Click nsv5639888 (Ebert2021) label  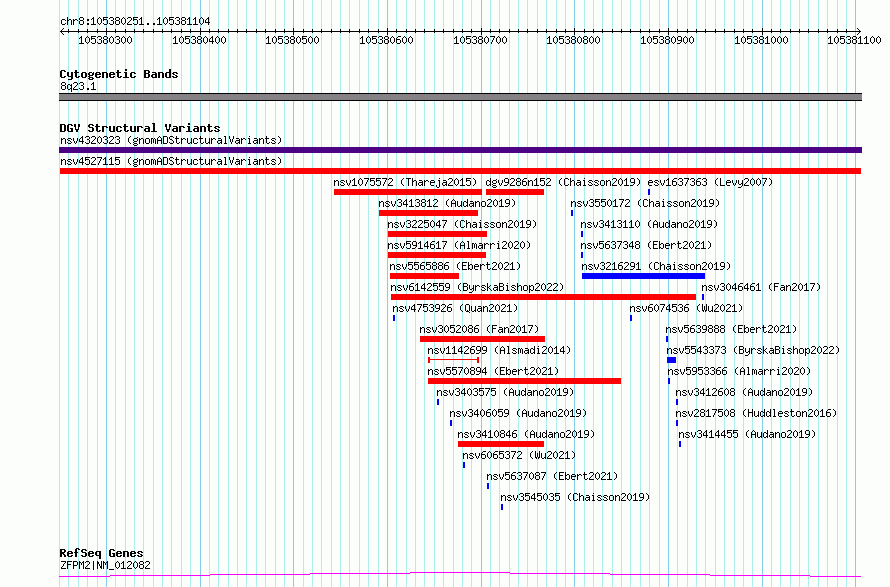731,329
